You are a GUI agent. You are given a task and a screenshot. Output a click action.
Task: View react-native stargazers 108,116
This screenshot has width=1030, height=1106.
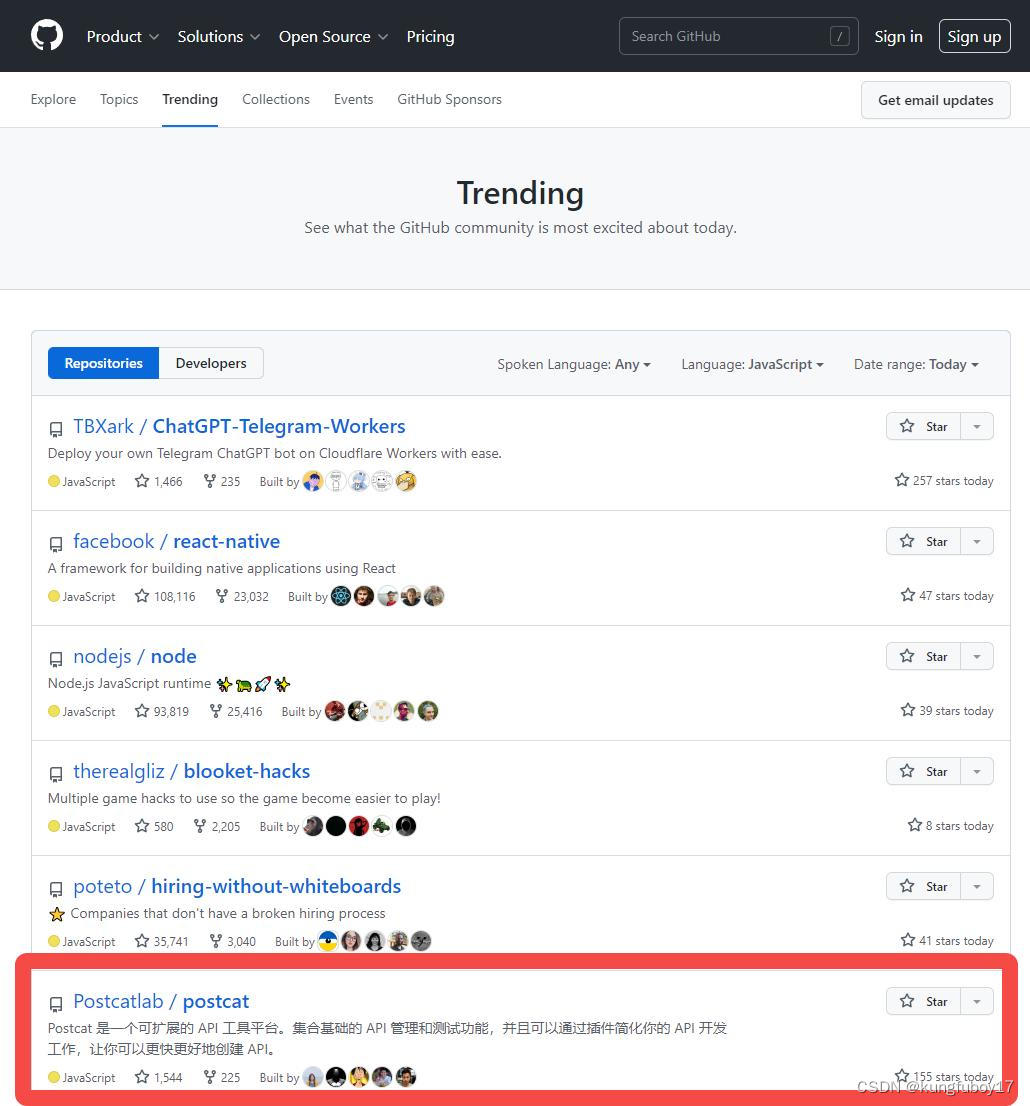click(165, 596)
